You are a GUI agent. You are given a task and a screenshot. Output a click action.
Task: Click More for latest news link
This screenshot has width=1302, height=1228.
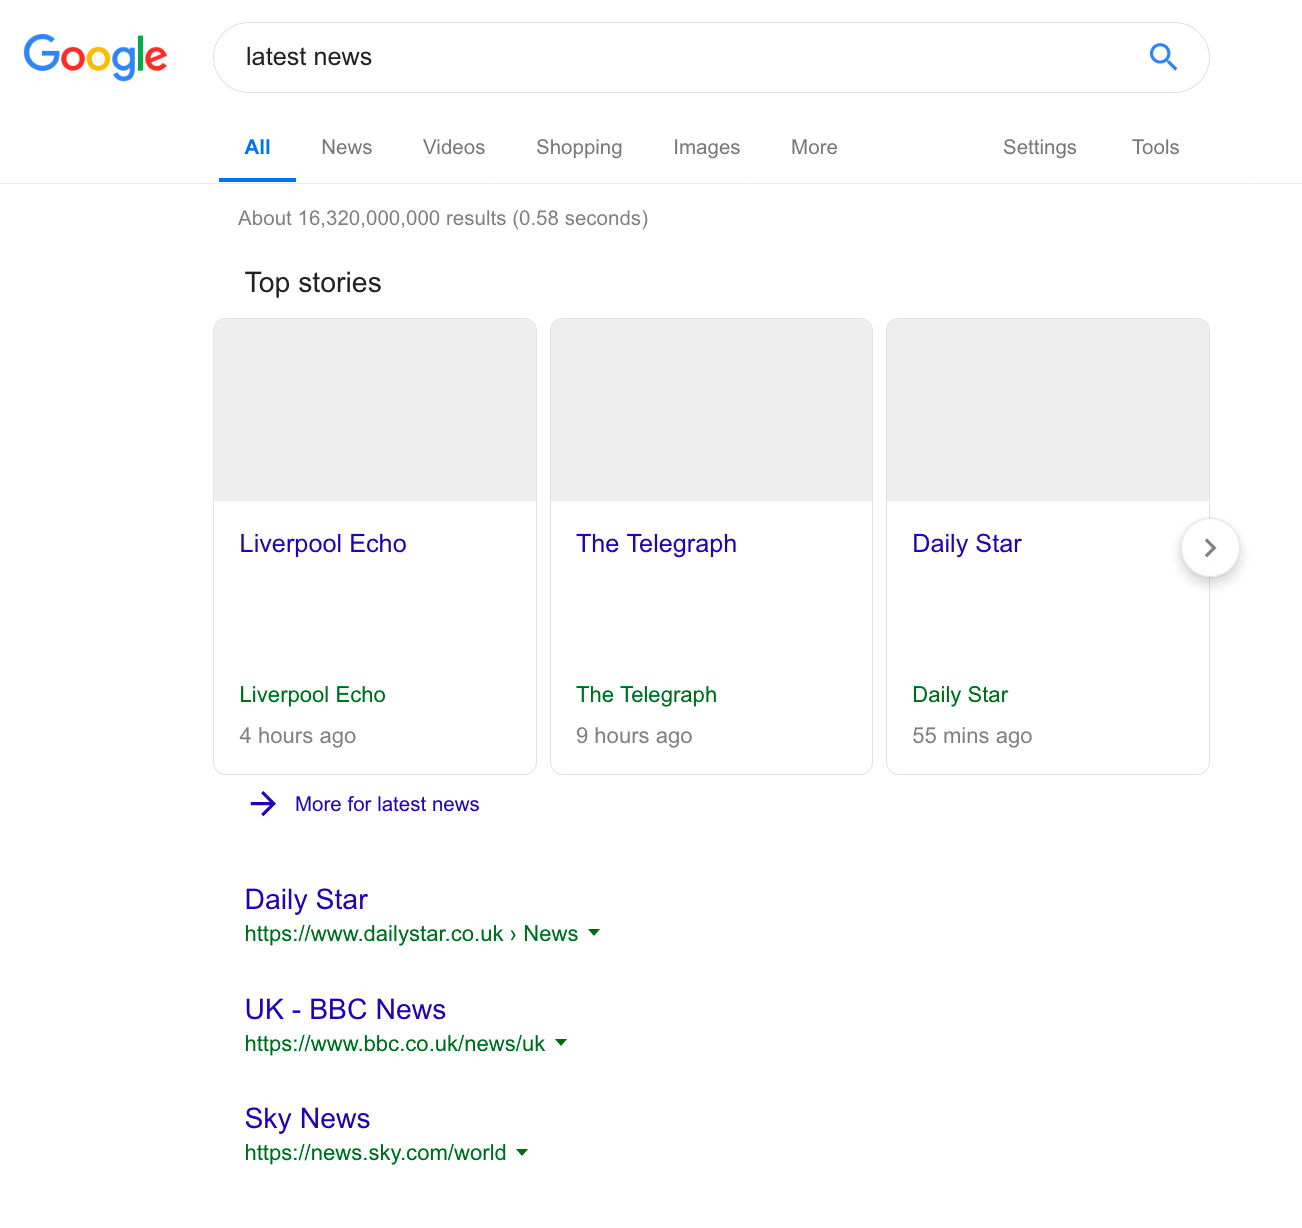click(x=387, y=804)
